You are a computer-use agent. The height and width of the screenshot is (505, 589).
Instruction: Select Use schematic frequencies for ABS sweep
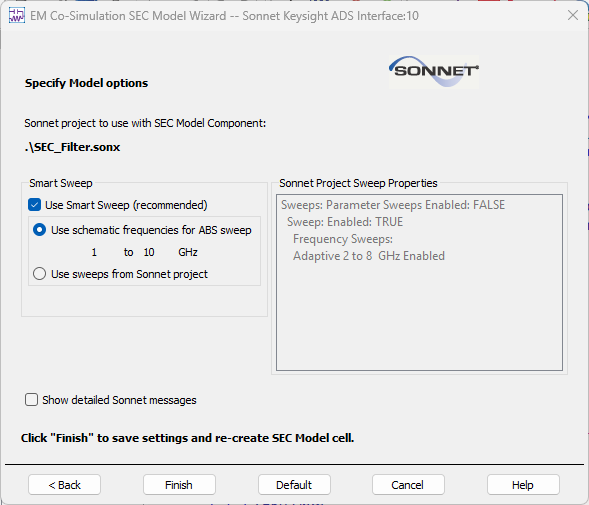(40, 230)
